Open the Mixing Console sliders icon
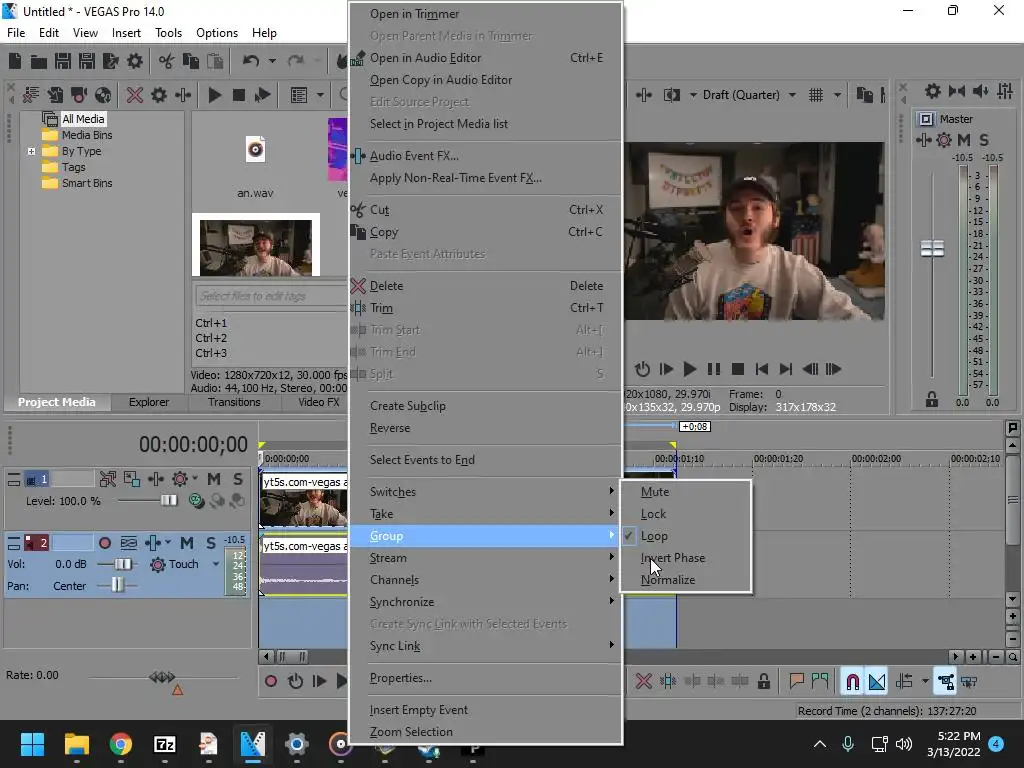The width and height of the screenshot is (1024, 768). [1005, 91]
